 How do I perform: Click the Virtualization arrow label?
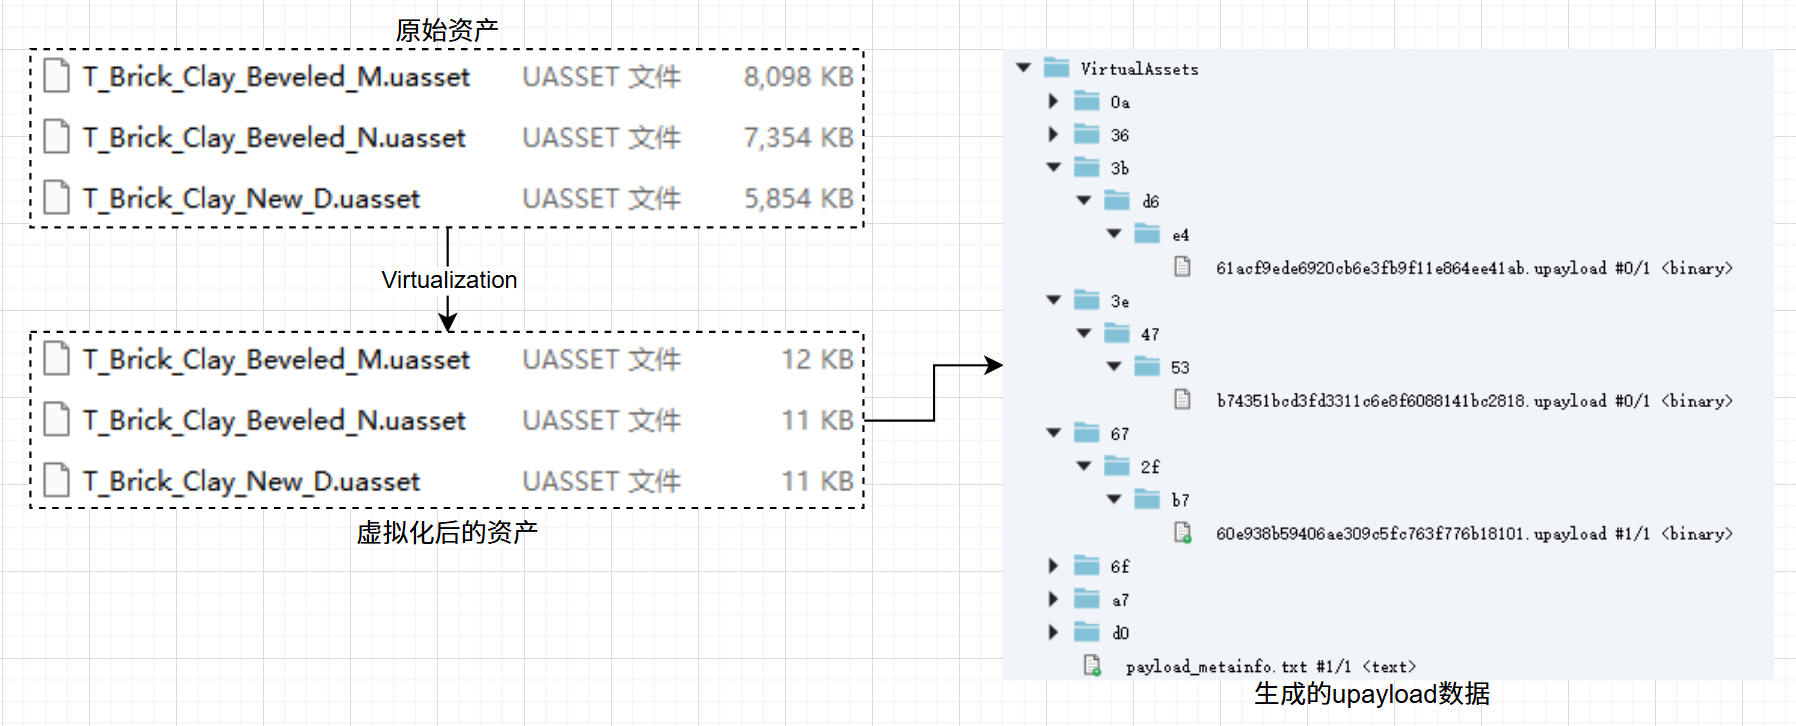click(x=449, y=280)
